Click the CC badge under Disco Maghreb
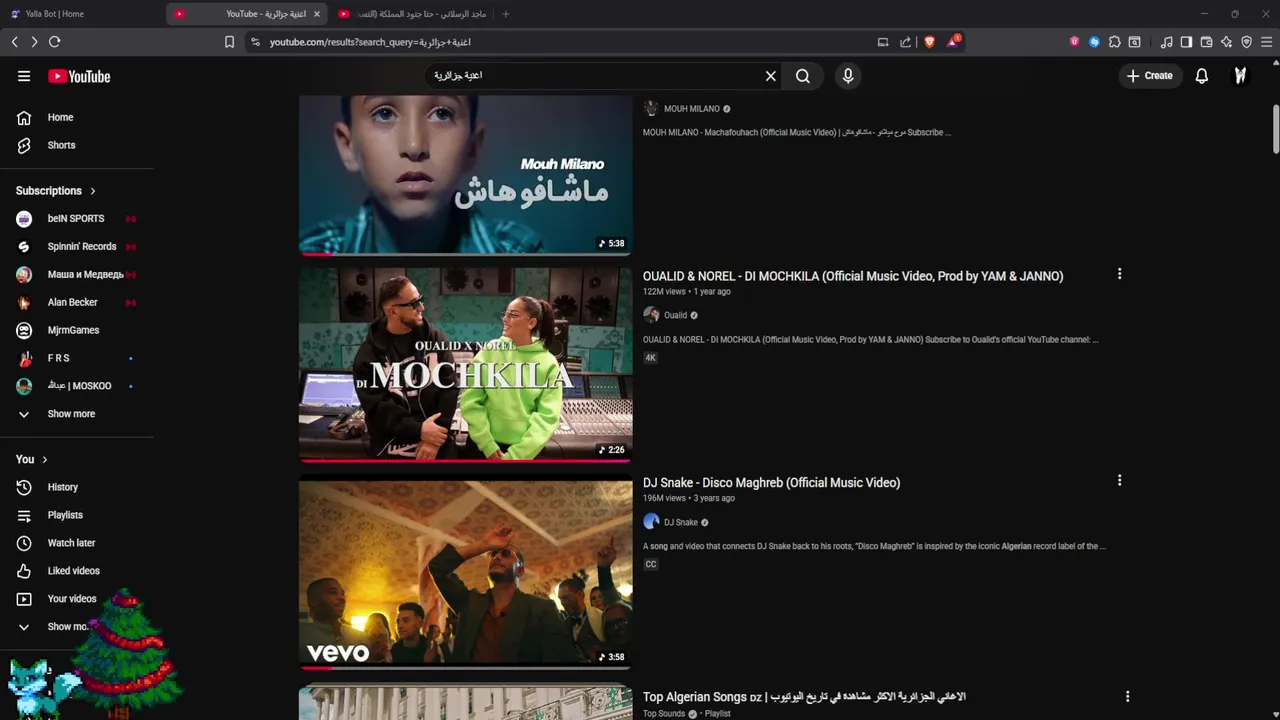1280x720 pixels. click(651, 564)
